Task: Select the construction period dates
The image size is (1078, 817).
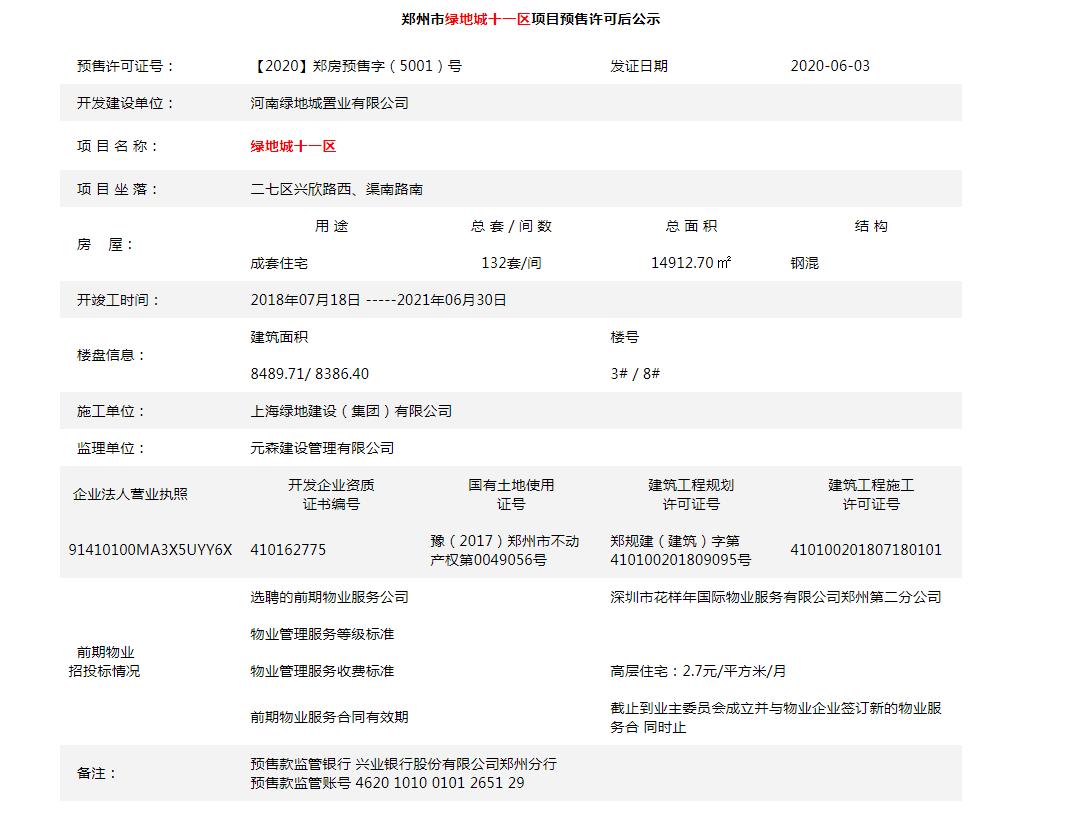Action: point(377,297)
